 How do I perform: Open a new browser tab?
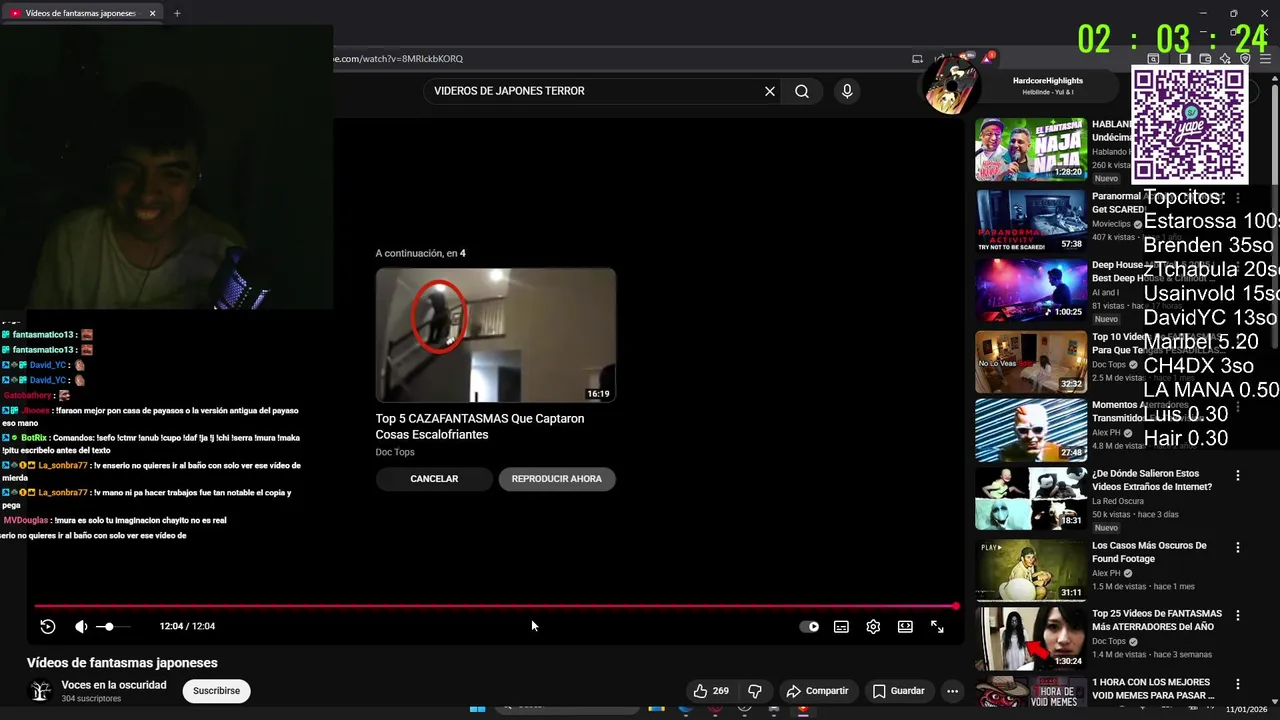177,13
